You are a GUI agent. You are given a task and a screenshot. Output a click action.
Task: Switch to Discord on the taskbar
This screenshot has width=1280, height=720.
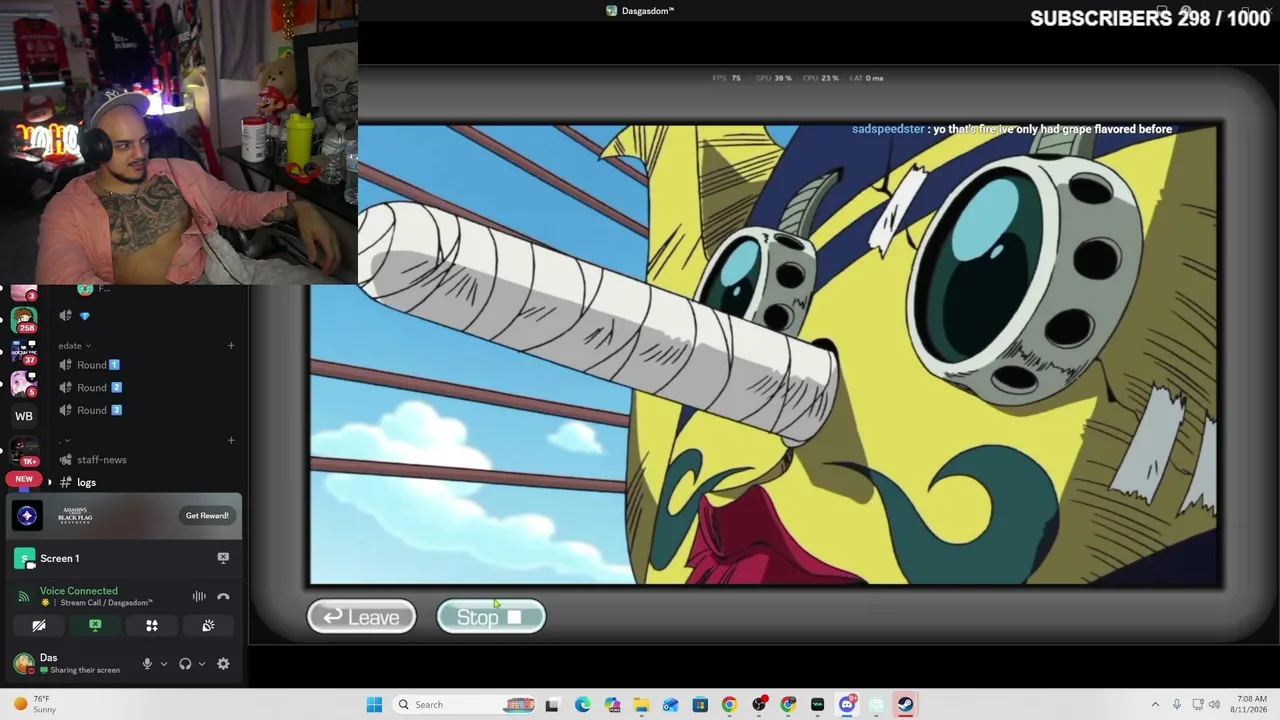847,705
